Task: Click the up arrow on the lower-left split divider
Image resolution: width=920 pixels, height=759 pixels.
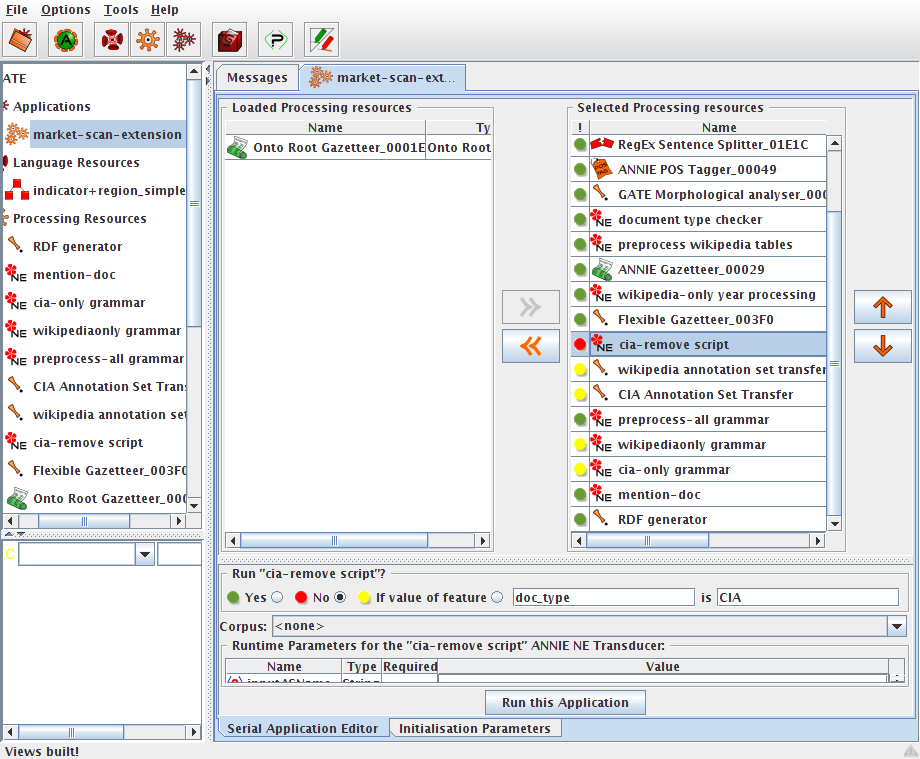Action: [9, 534]
